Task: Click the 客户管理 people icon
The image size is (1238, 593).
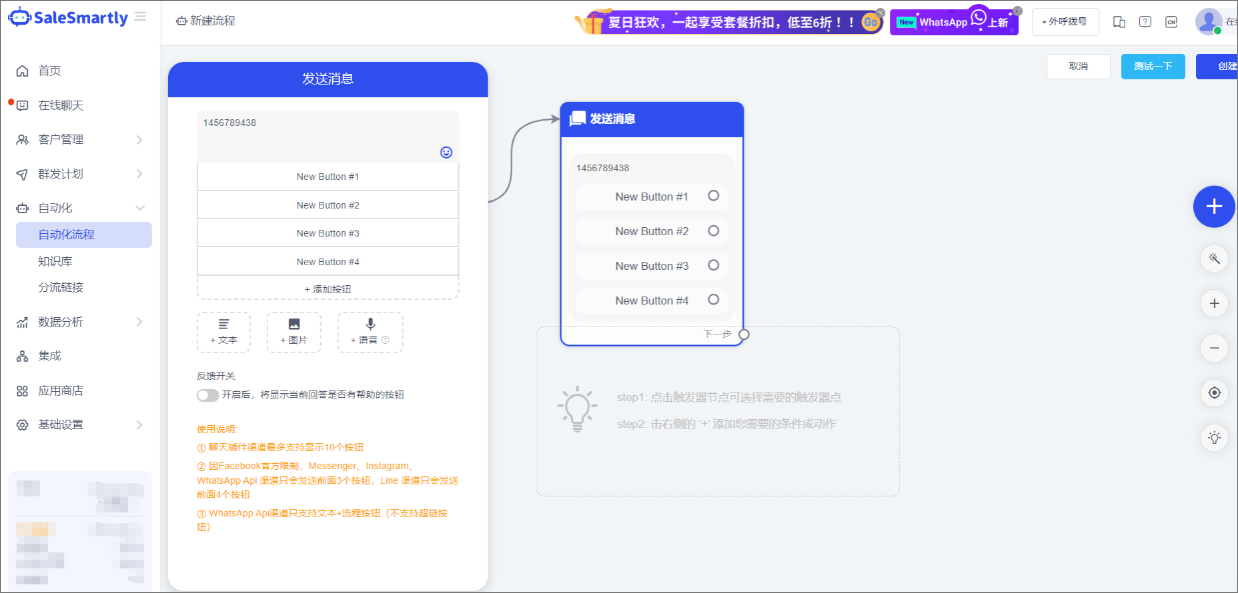Action: point(22,139)
